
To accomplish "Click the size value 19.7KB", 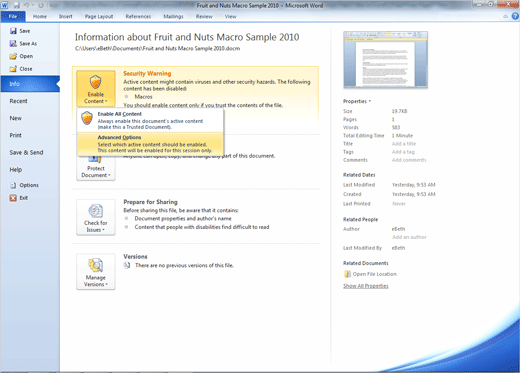I will [399, 111].
